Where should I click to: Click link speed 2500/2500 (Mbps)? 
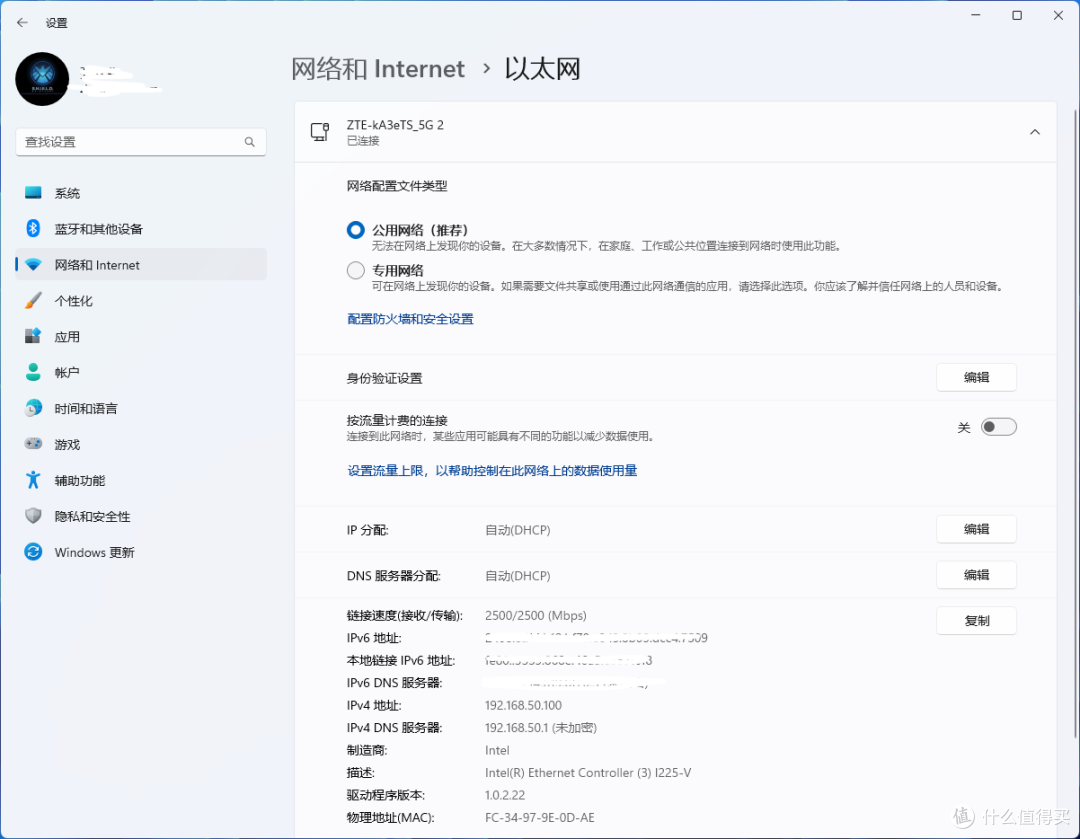pyautogui.click(x=536, y=615)
